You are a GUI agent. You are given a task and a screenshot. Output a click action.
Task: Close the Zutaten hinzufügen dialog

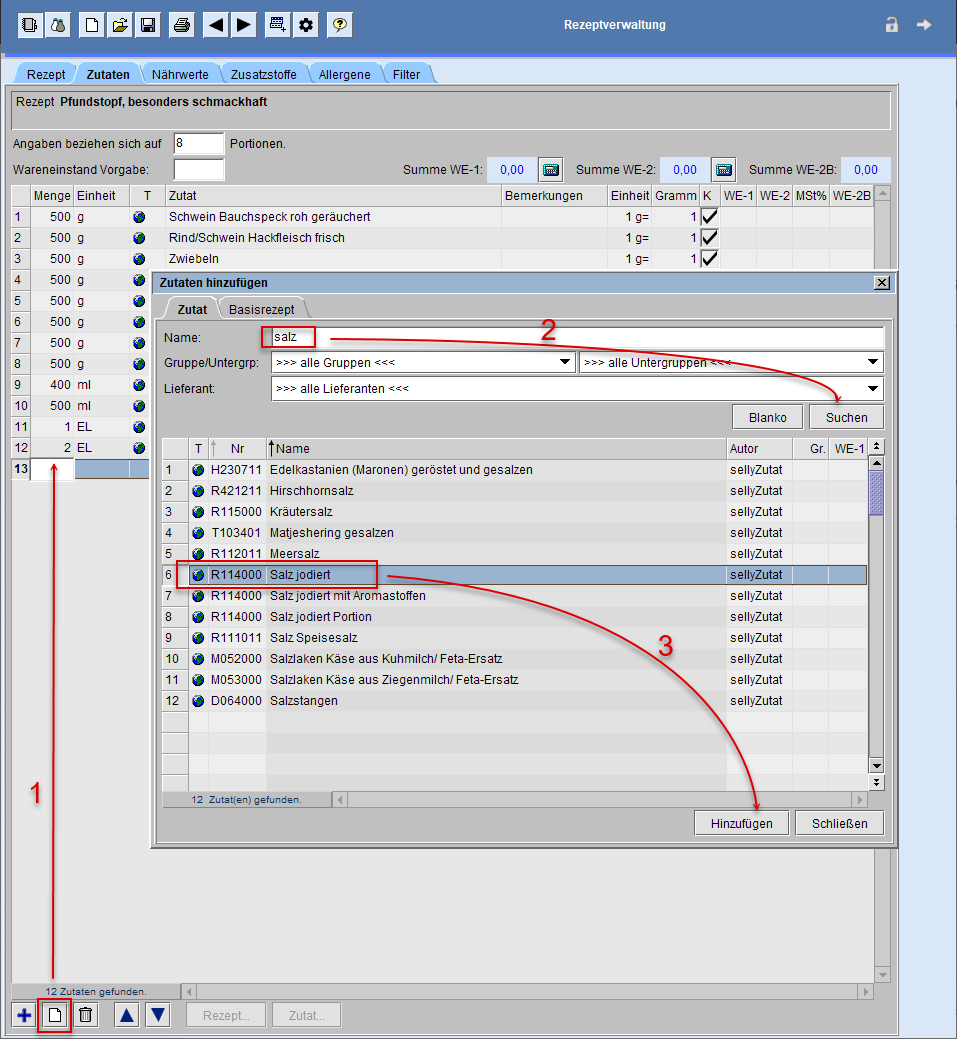coord(882,283)
